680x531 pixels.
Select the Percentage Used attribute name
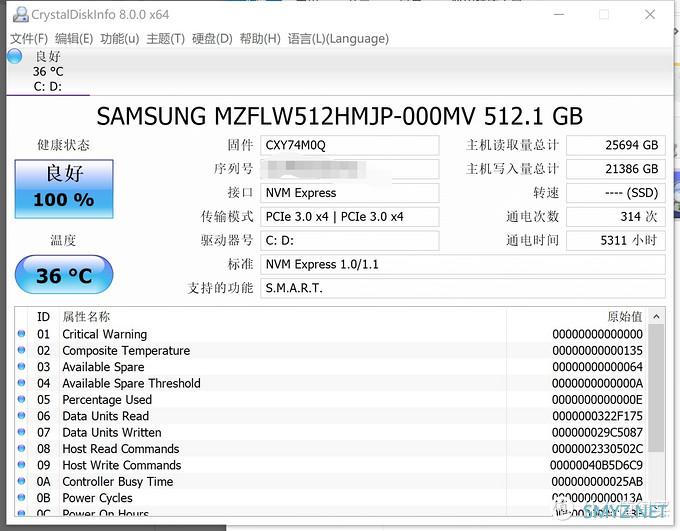(107, 400)
